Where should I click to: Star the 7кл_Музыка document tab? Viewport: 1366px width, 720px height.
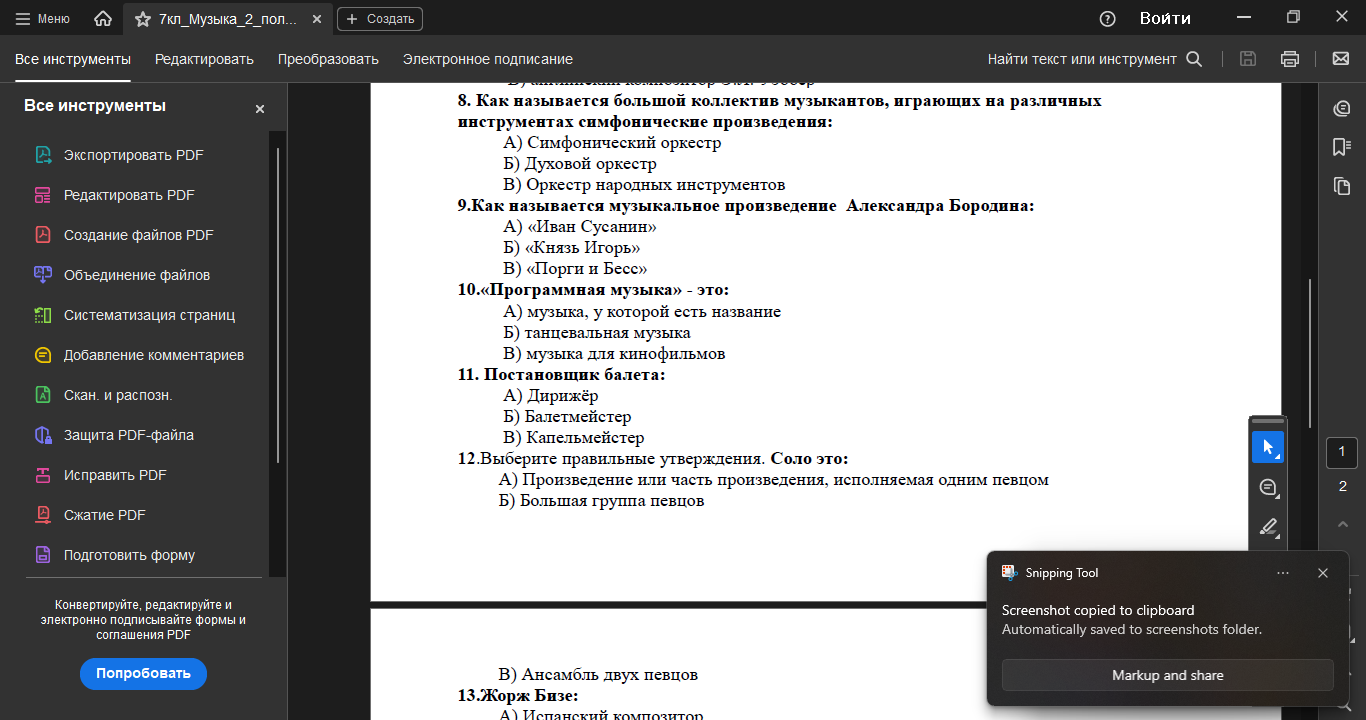tap(142, 19)
